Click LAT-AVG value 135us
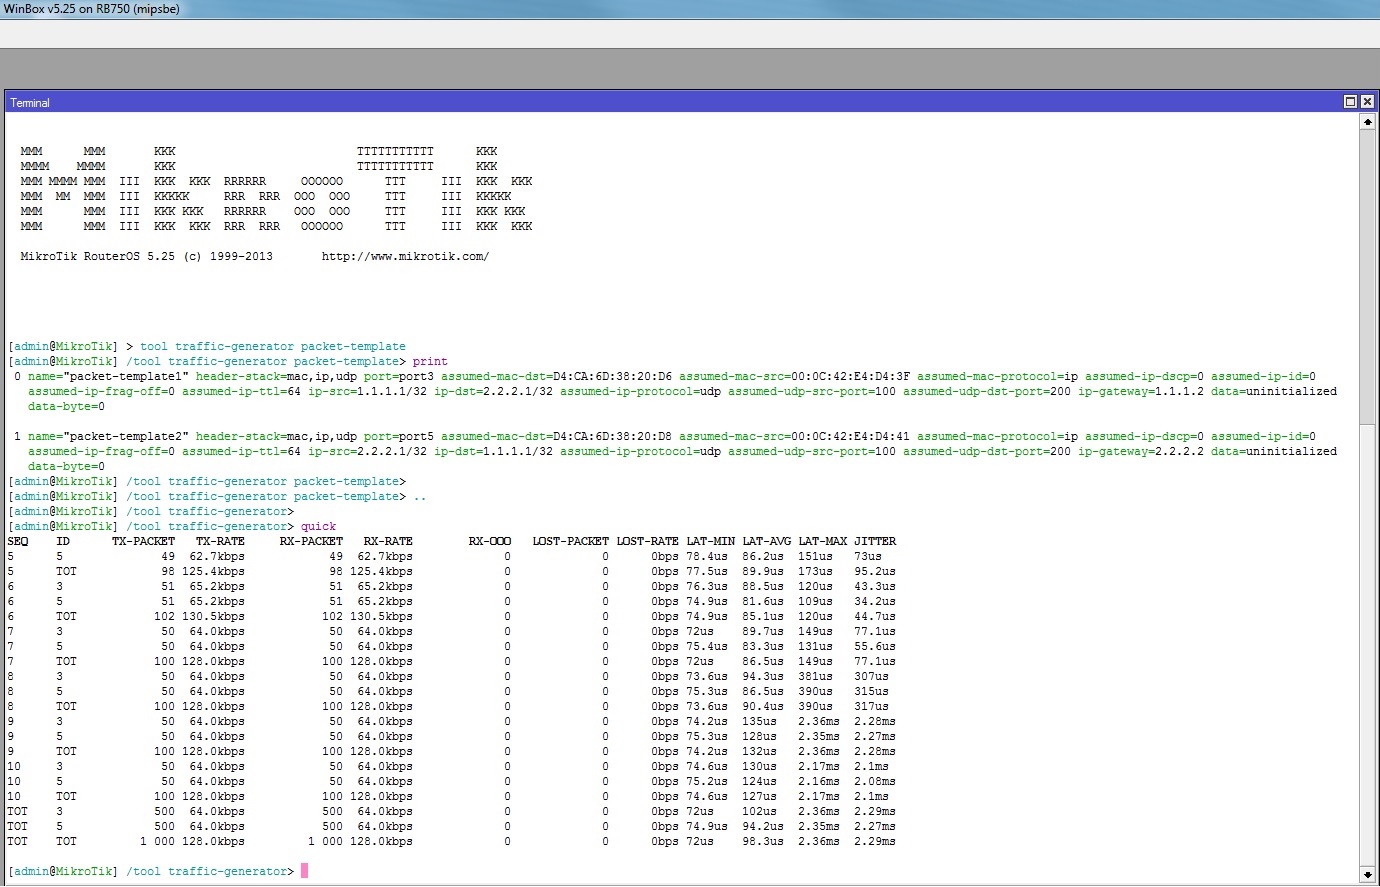This screenshot has height=887, width=1380. 759,721
